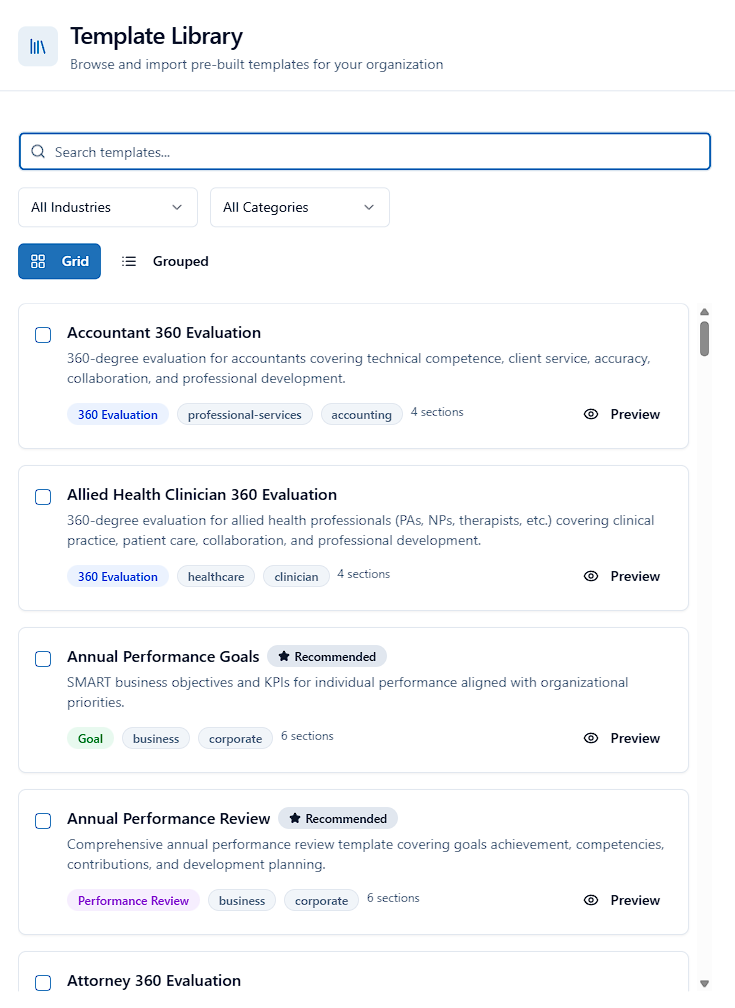Preview the Accountant 360 Evaluation template
The height and width of the screenshot is (1008, 735).
tap(622, 414)
